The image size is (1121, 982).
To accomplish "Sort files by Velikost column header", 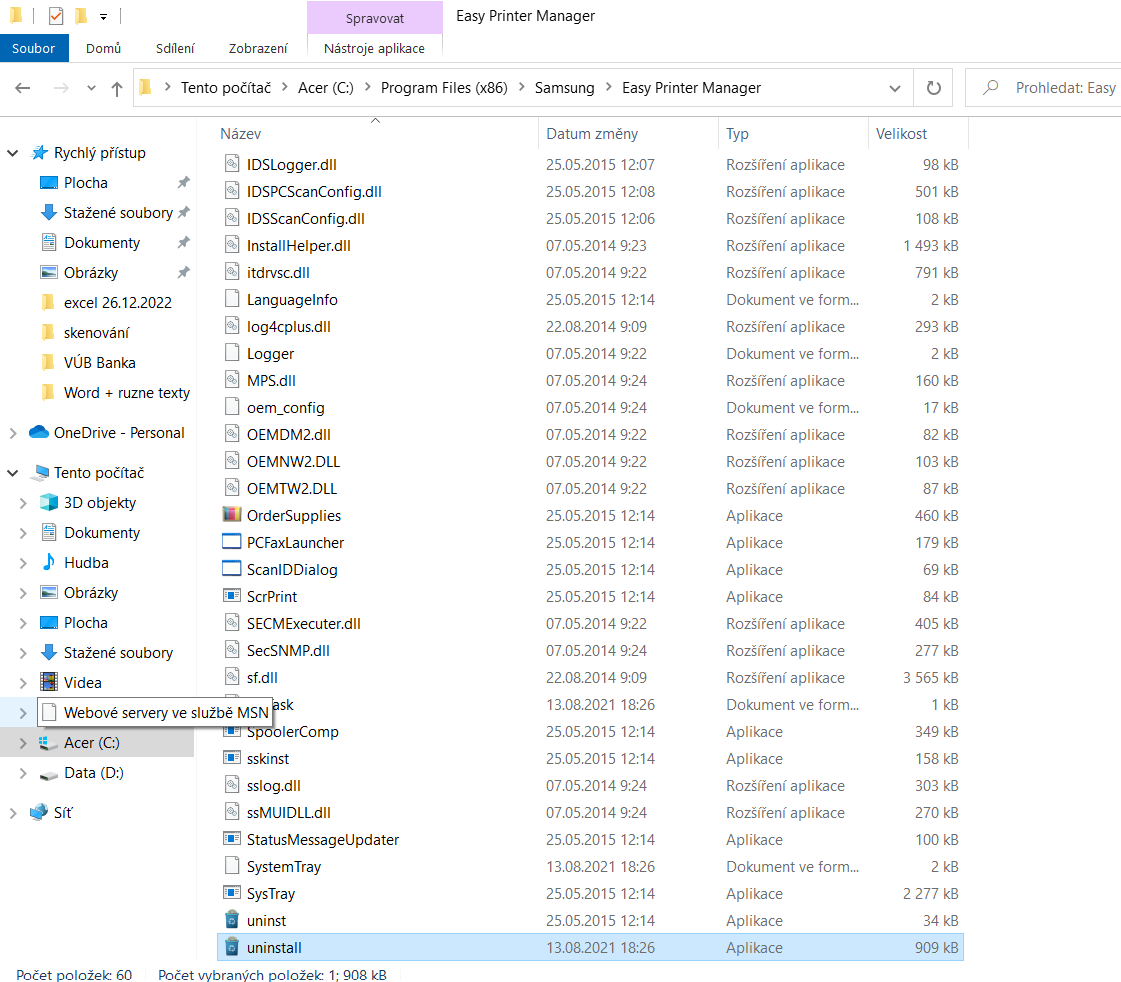I will [x=918, y=134].
